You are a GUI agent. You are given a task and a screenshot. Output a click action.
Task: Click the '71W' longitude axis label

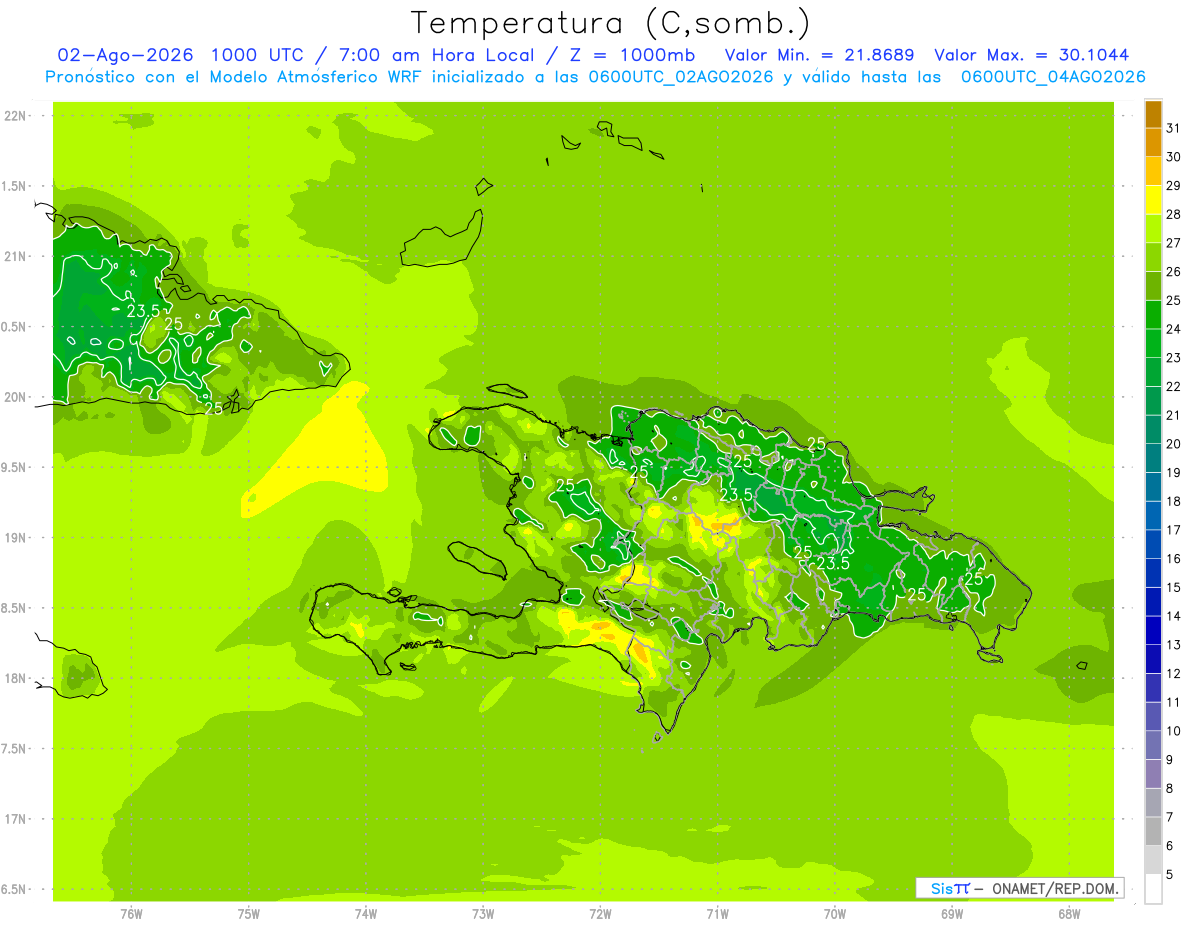717,913
